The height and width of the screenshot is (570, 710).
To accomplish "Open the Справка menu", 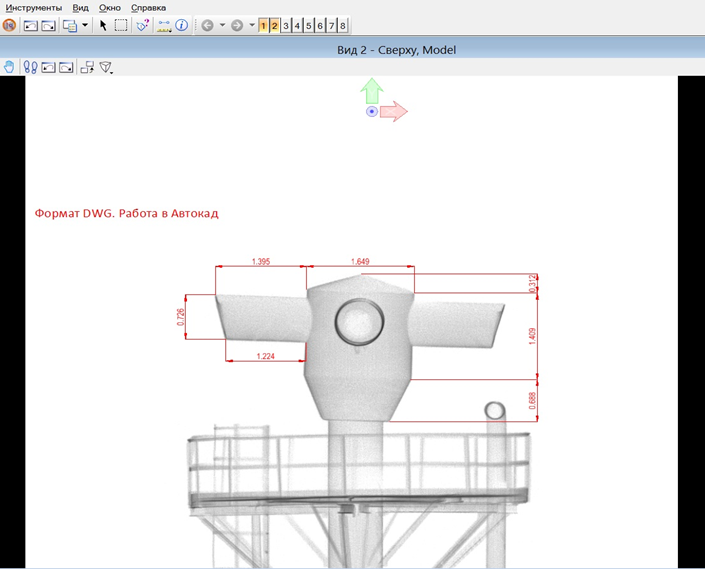I will [x=148, y=7].
